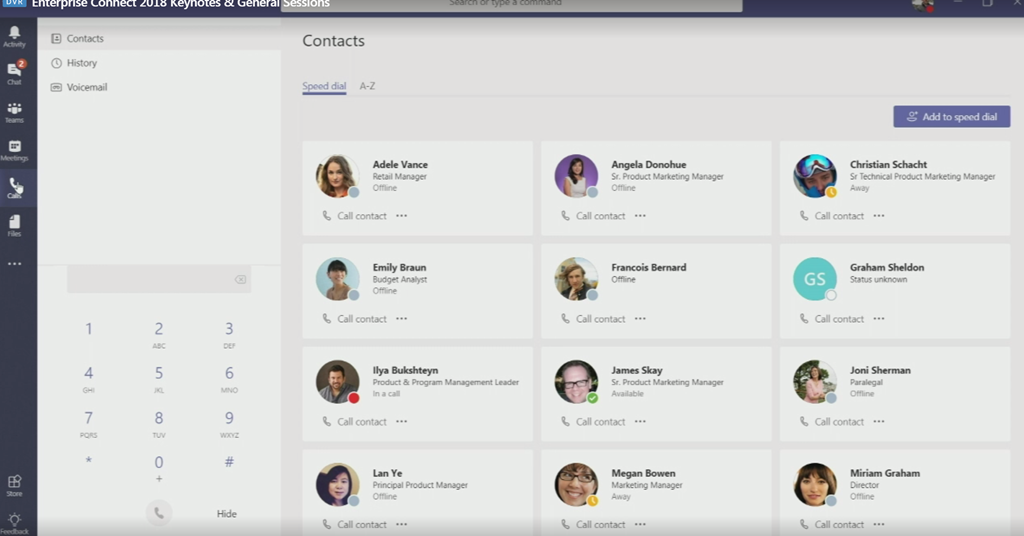This screenshot has width=1024, height=536.
Task: Select the Speed dial tab
Action: pyautogui.click(x=324, y=87)
